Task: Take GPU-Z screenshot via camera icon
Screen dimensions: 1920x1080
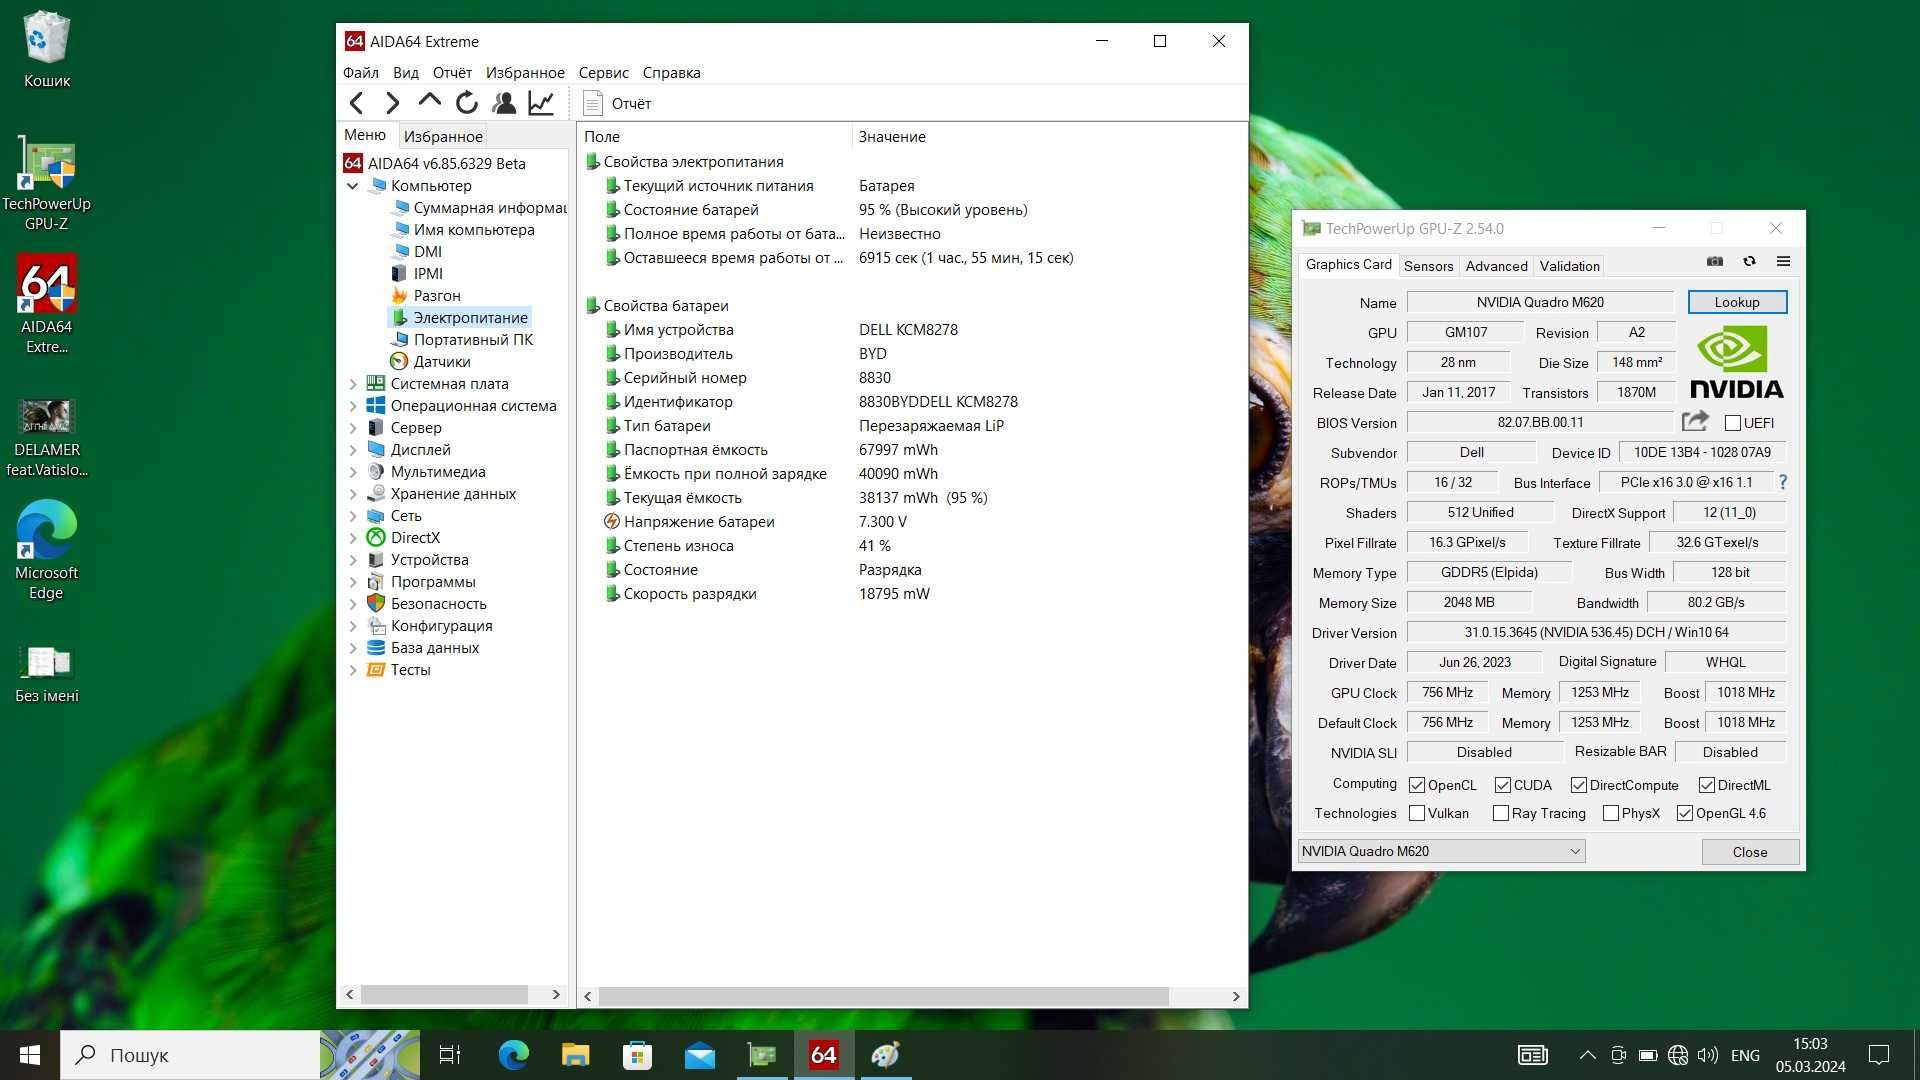Action: [x=1715, y=261]
